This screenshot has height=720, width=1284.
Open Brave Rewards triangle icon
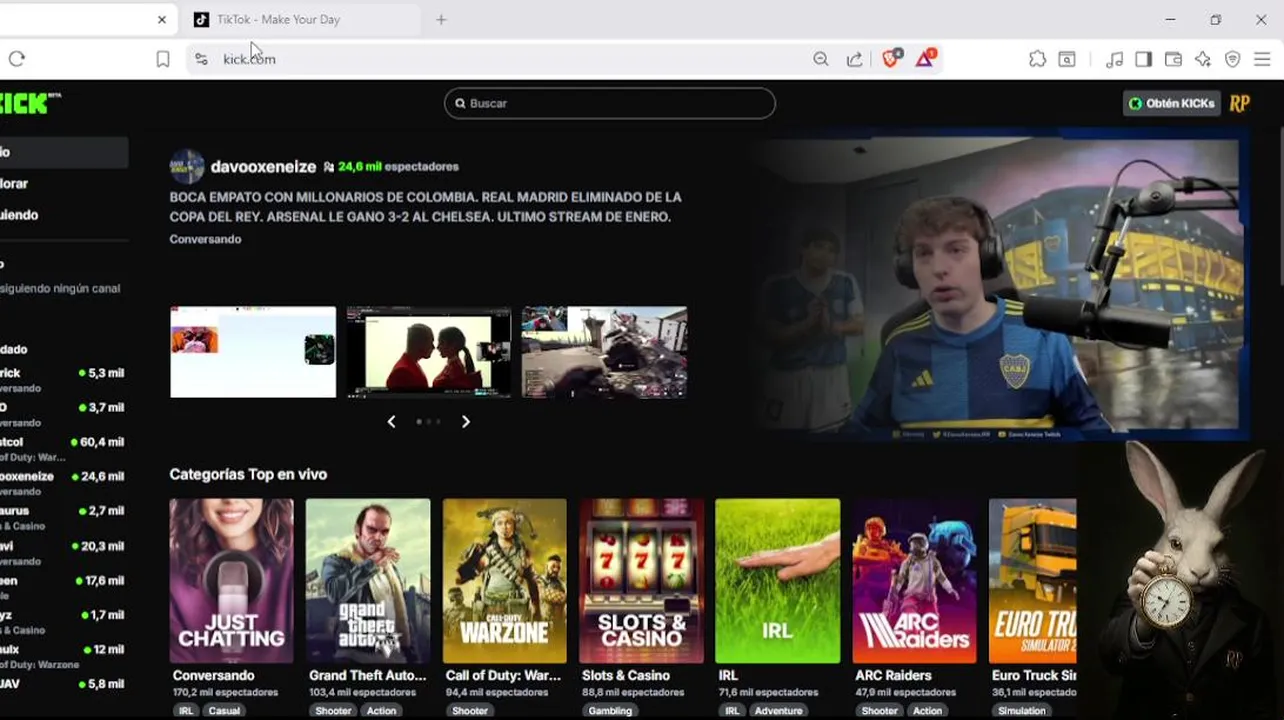point(925,58)
